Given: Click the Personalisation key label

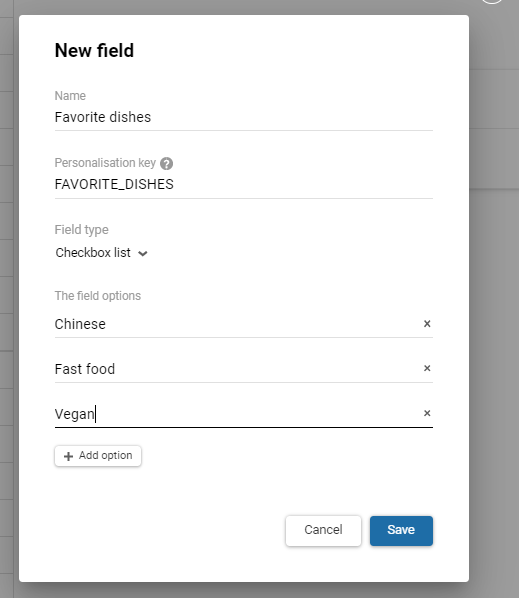Looking at the screenshot, I should click(105, 163).
